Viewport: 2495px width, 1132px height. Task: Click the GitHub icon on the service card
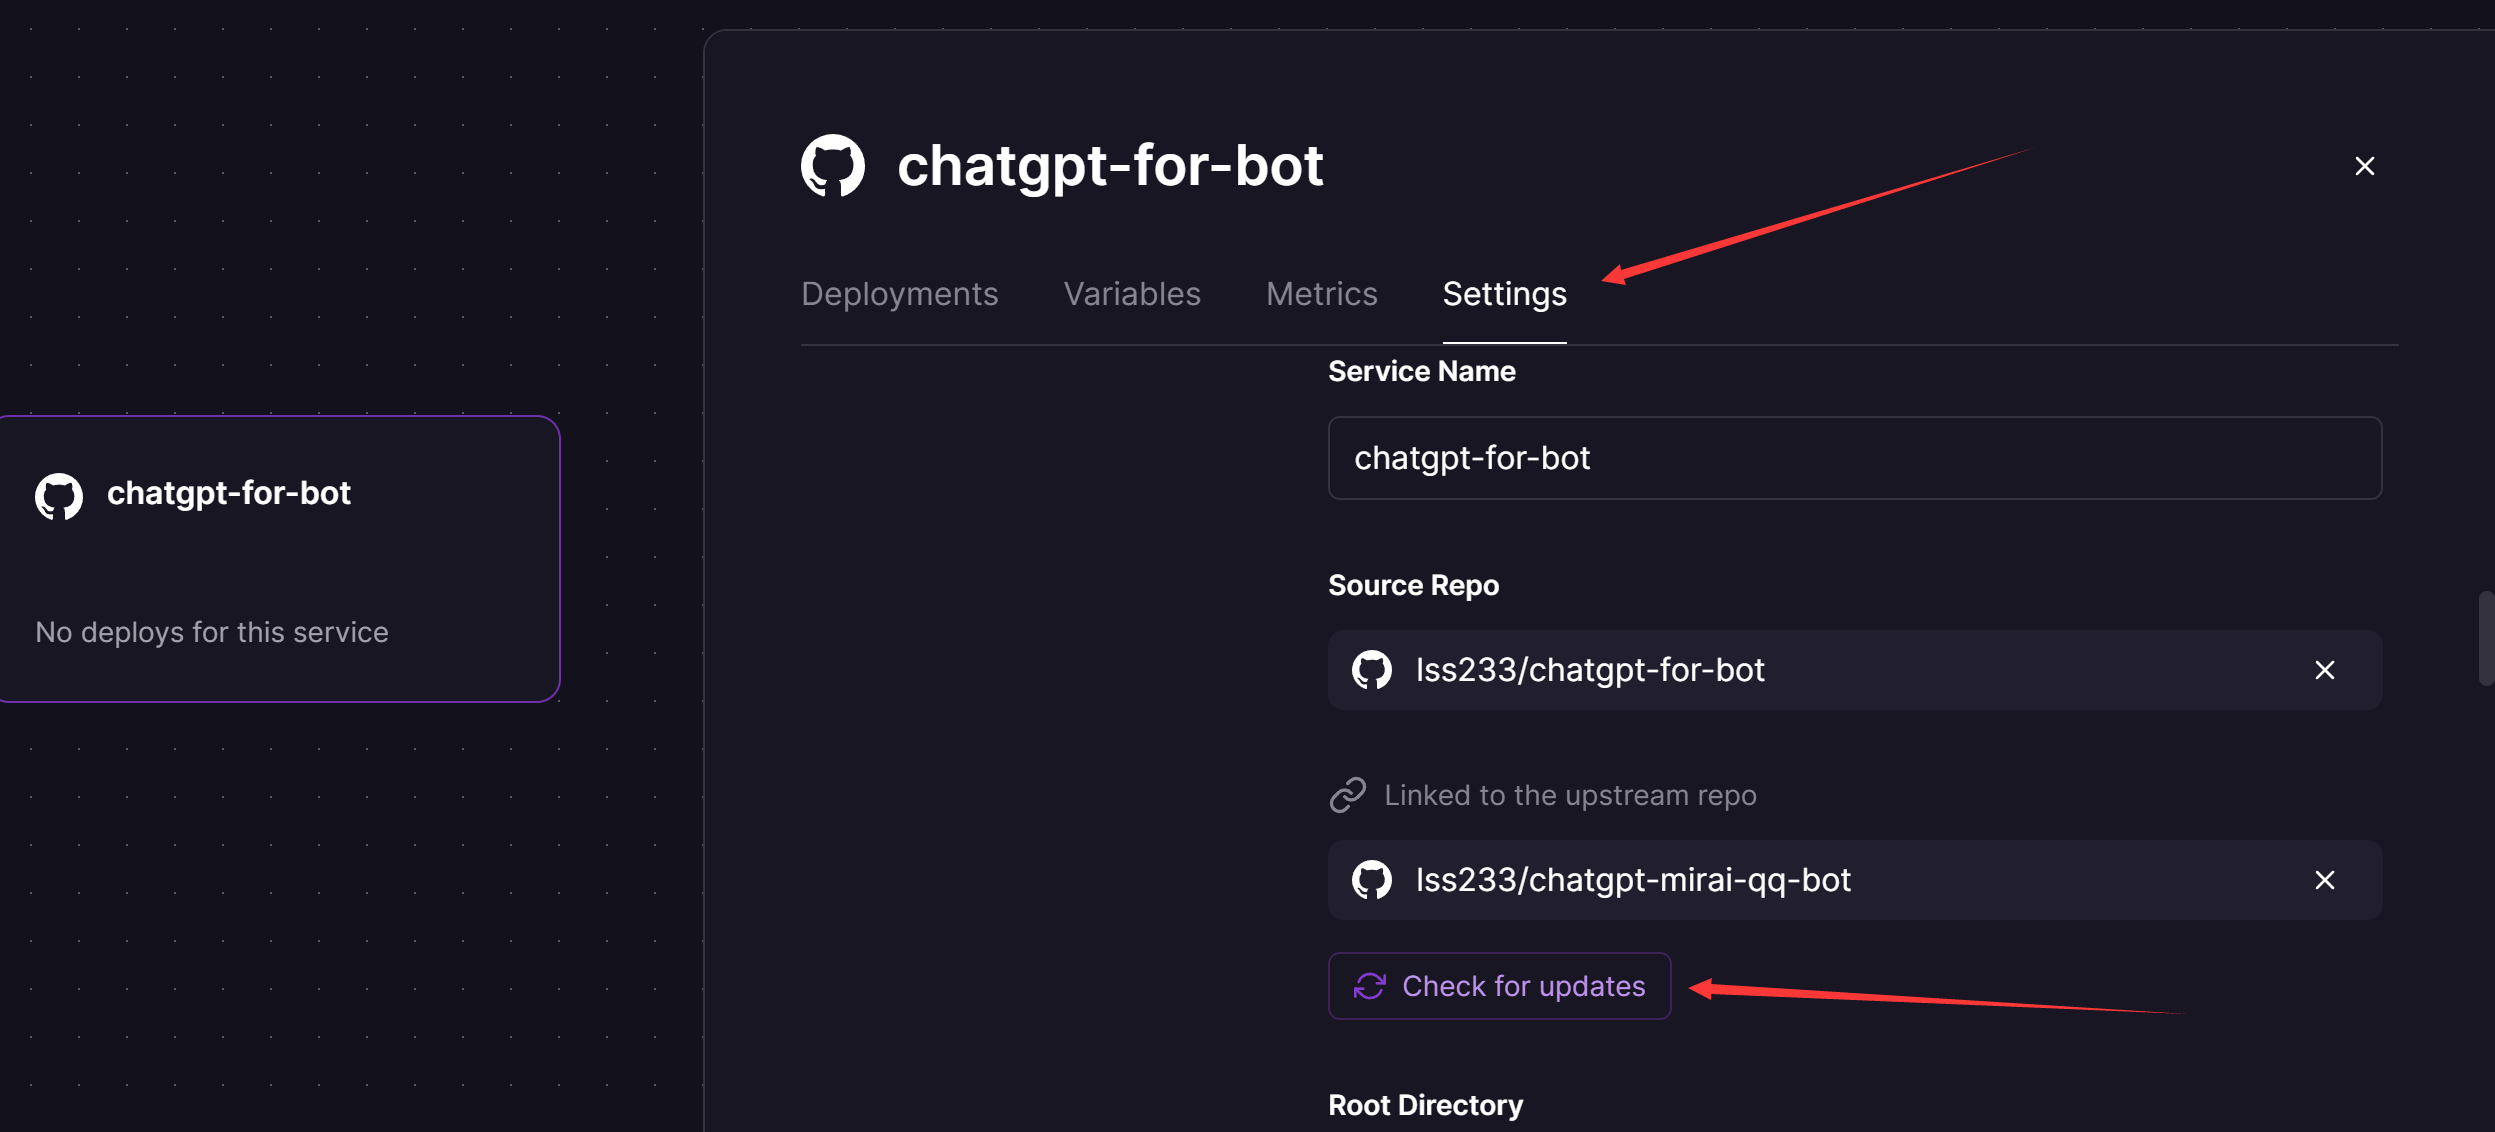tap(59, 496)
